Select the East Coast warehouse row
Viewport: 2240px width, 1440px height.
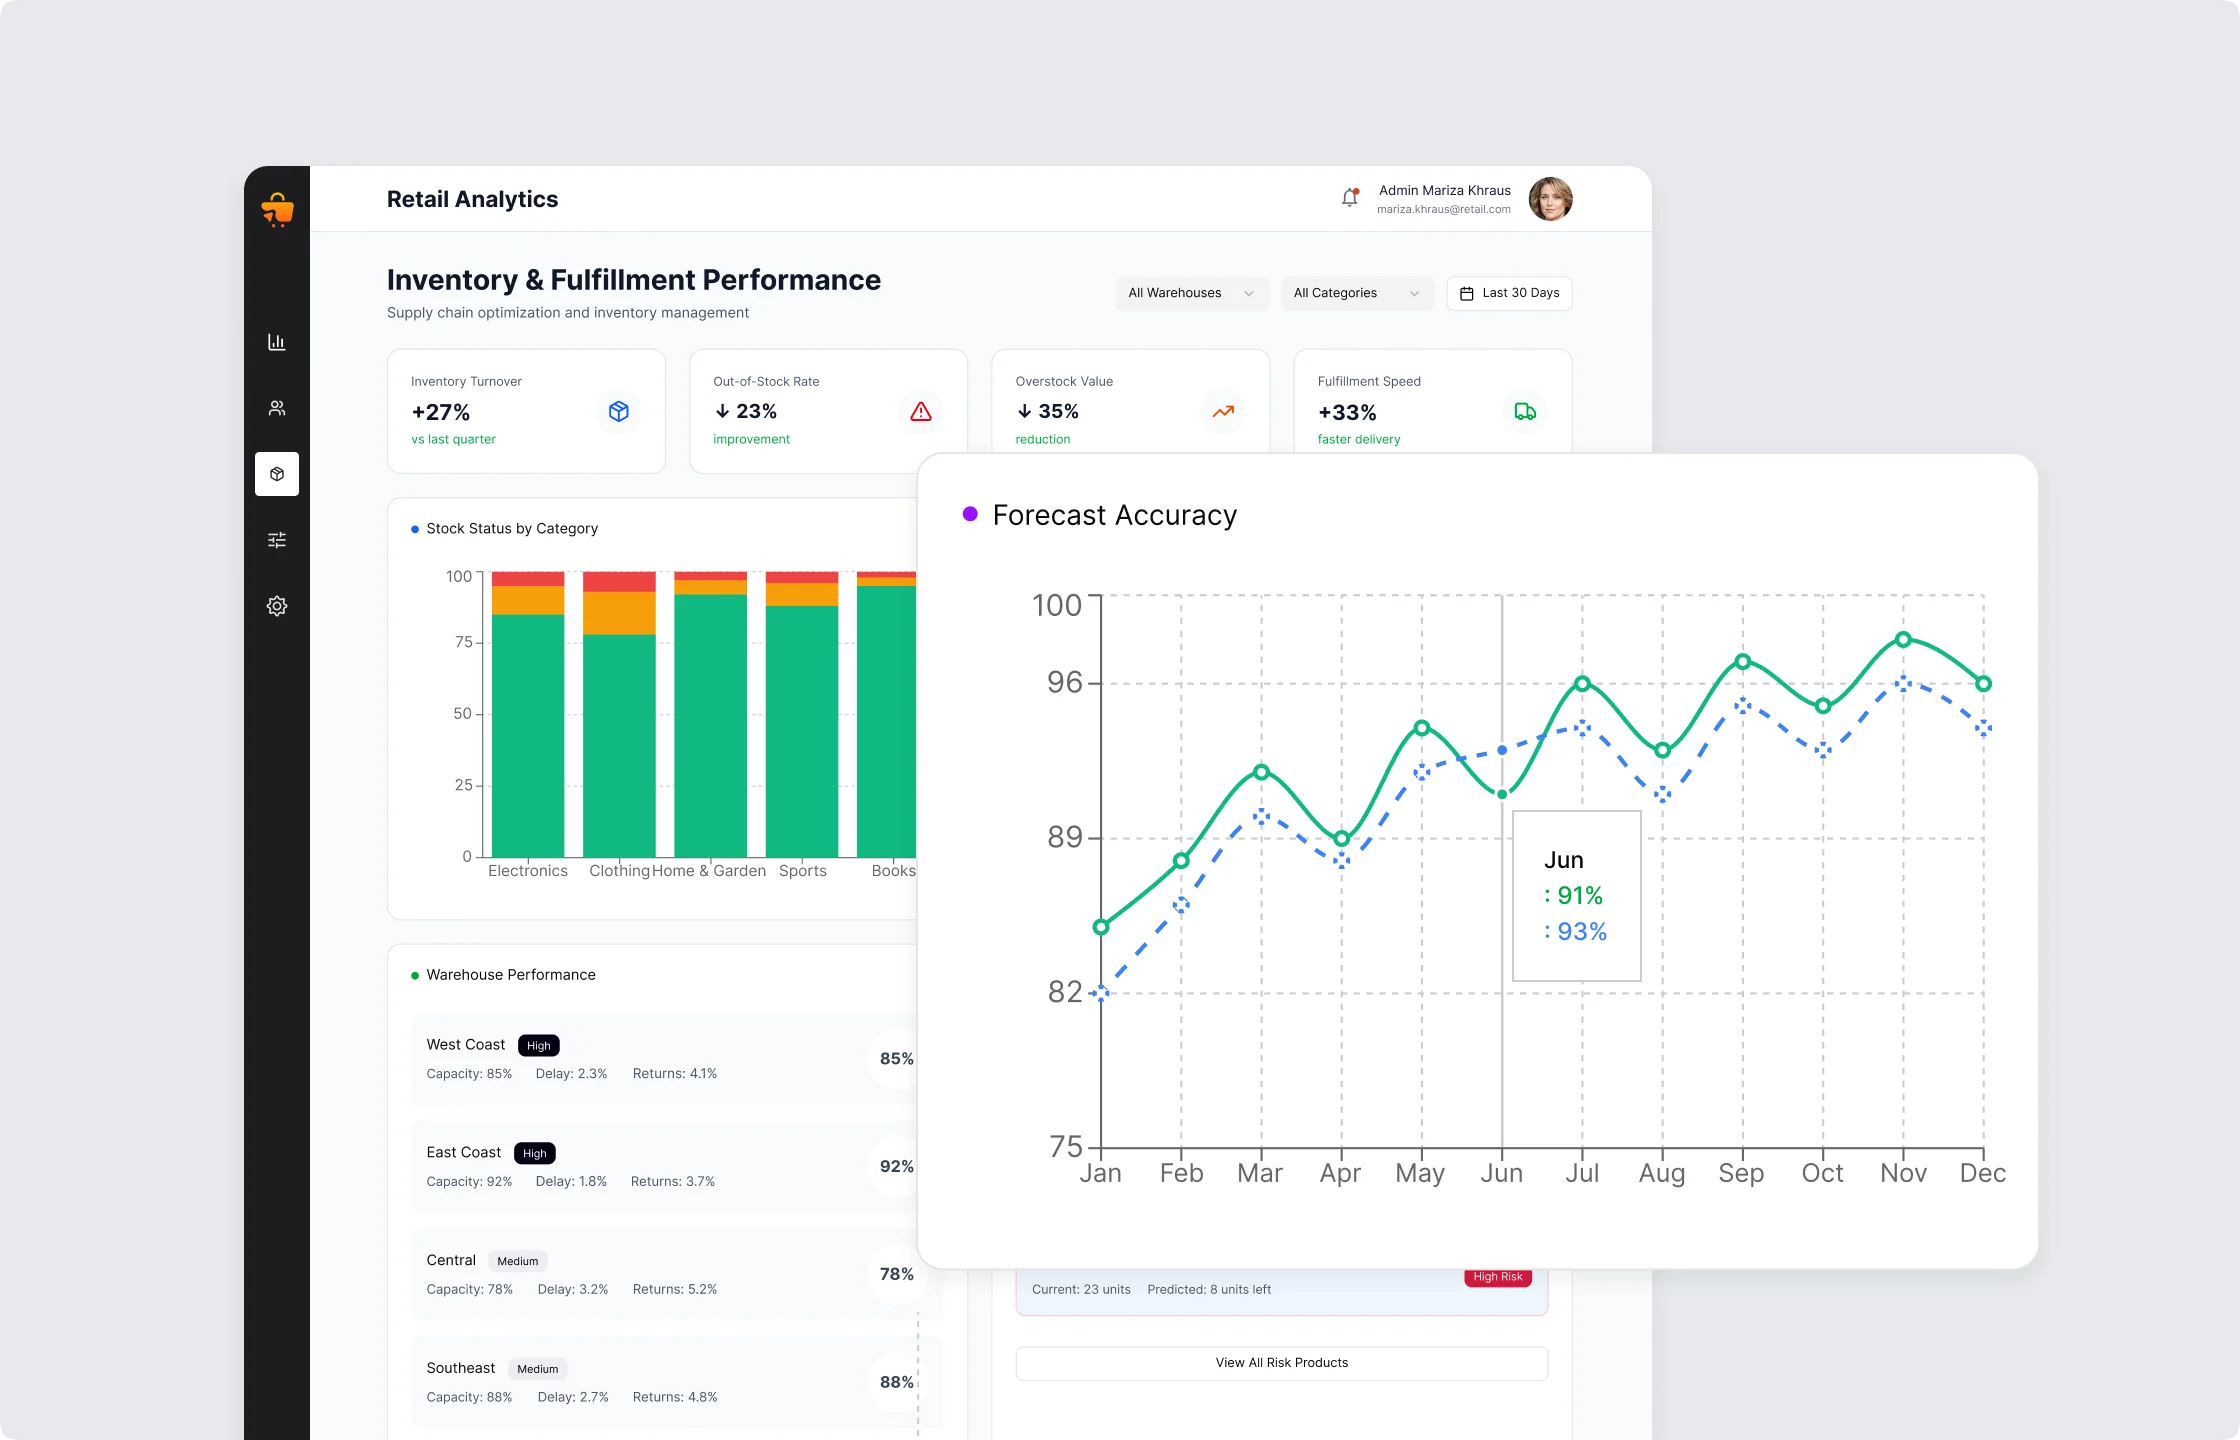click(665, 1167)
